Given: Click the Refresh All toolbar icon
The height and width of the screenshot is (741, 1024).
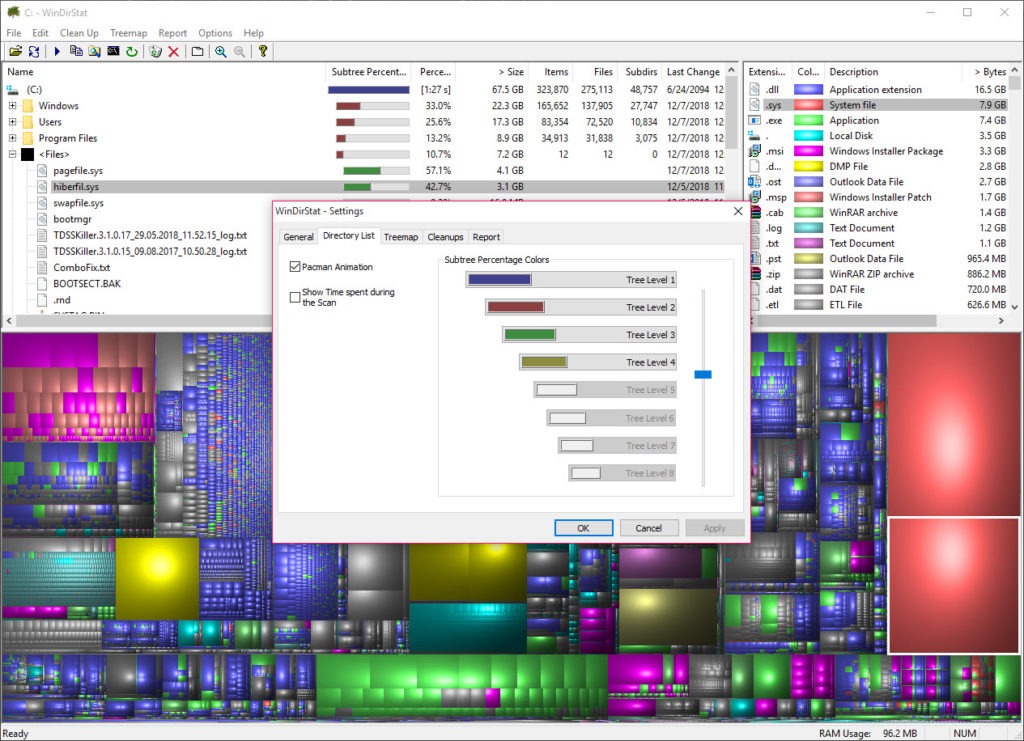Looking at the screenshot, I should pos(34,51).
